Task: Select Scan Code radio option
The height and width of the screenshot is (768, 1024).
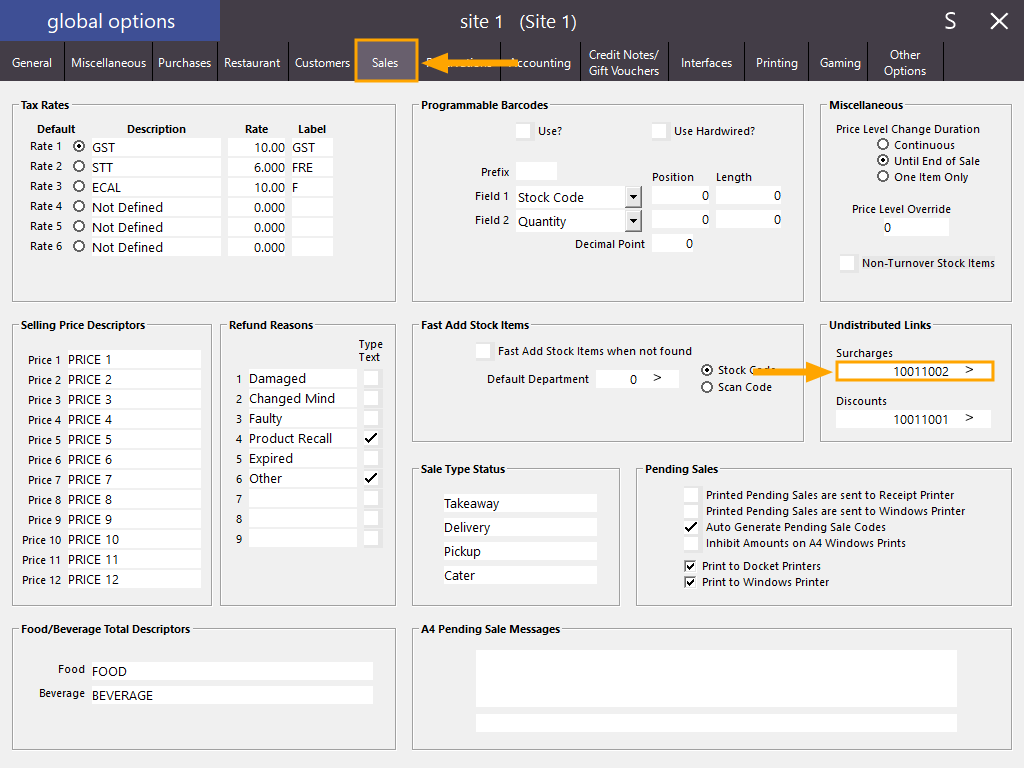Action: pyautogui.click(x=707, y=387)
